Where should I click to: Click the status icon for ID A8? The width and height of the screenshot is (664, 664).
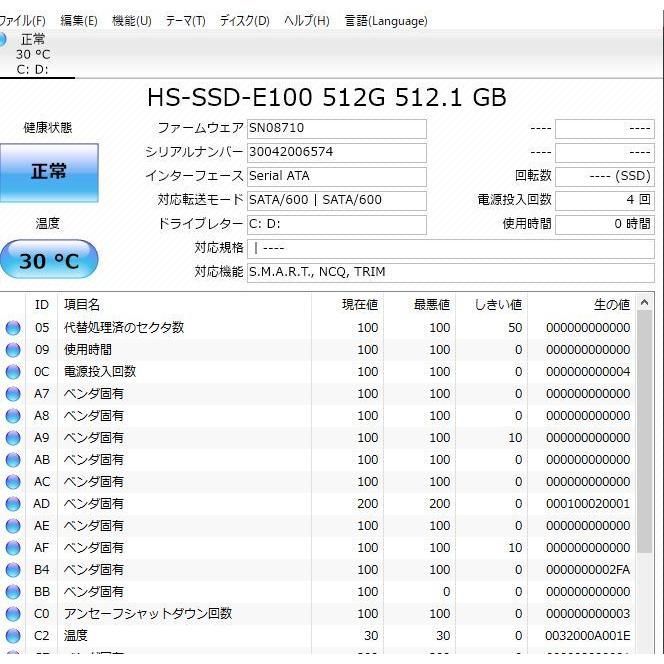(x=13, y=416)
